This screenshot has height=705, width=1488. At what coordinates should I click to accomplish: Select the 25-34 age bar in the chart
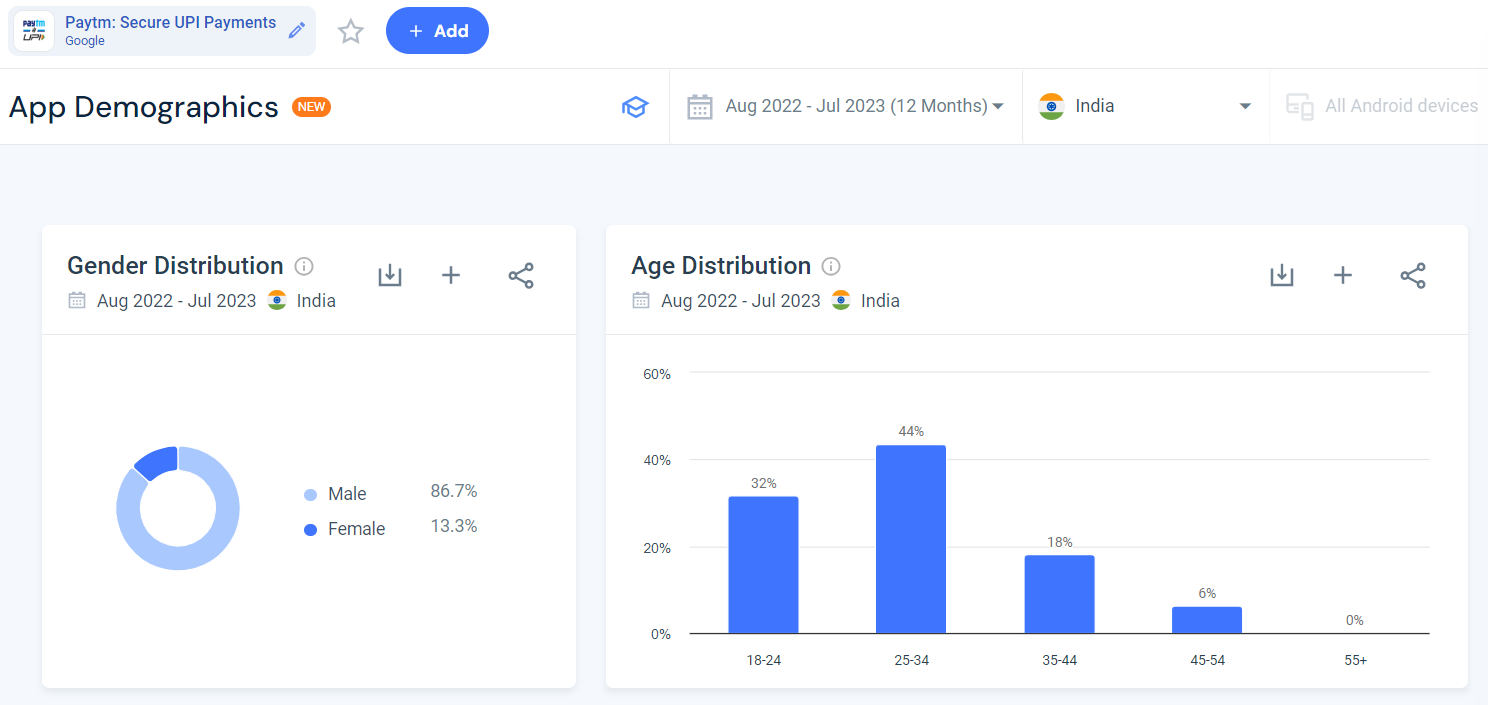pyautogui.click(x=910, y=540)
